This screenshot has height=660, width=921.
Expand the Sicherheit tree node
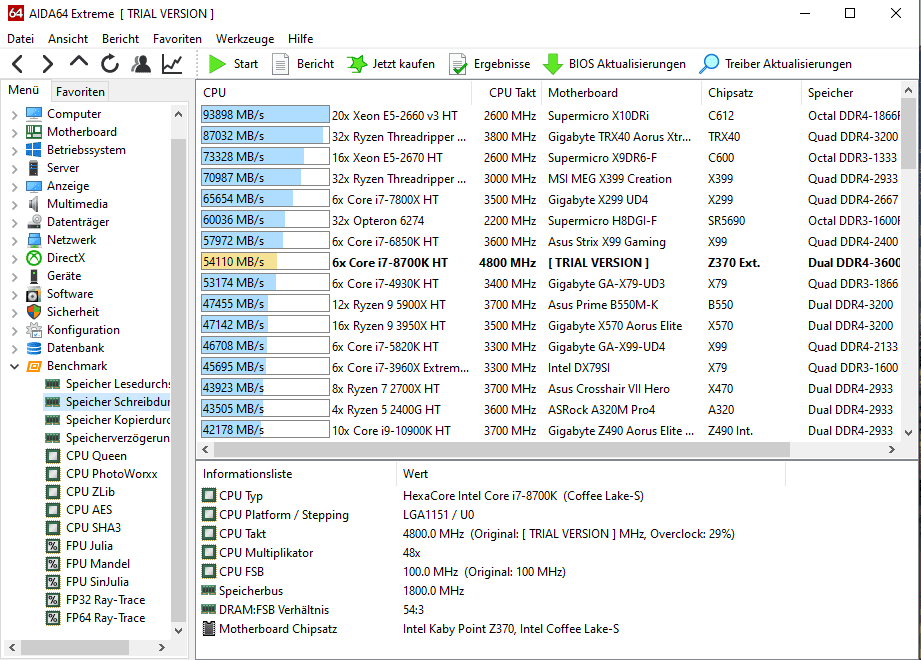(15, 312)
